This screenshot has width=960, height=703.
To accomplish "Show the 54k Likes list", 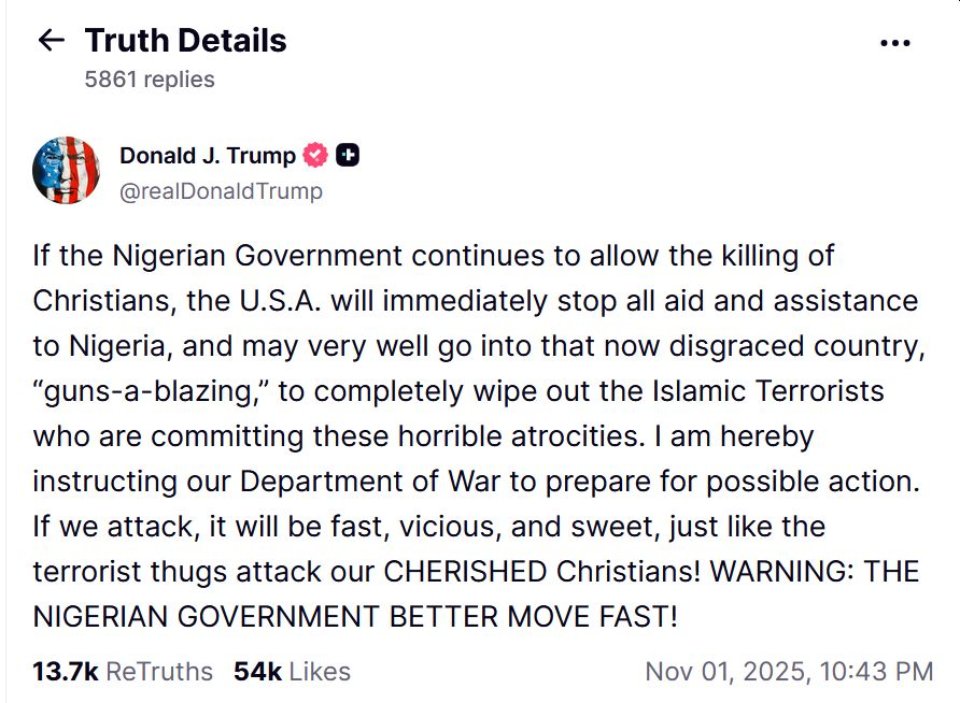I will point(292,671).
